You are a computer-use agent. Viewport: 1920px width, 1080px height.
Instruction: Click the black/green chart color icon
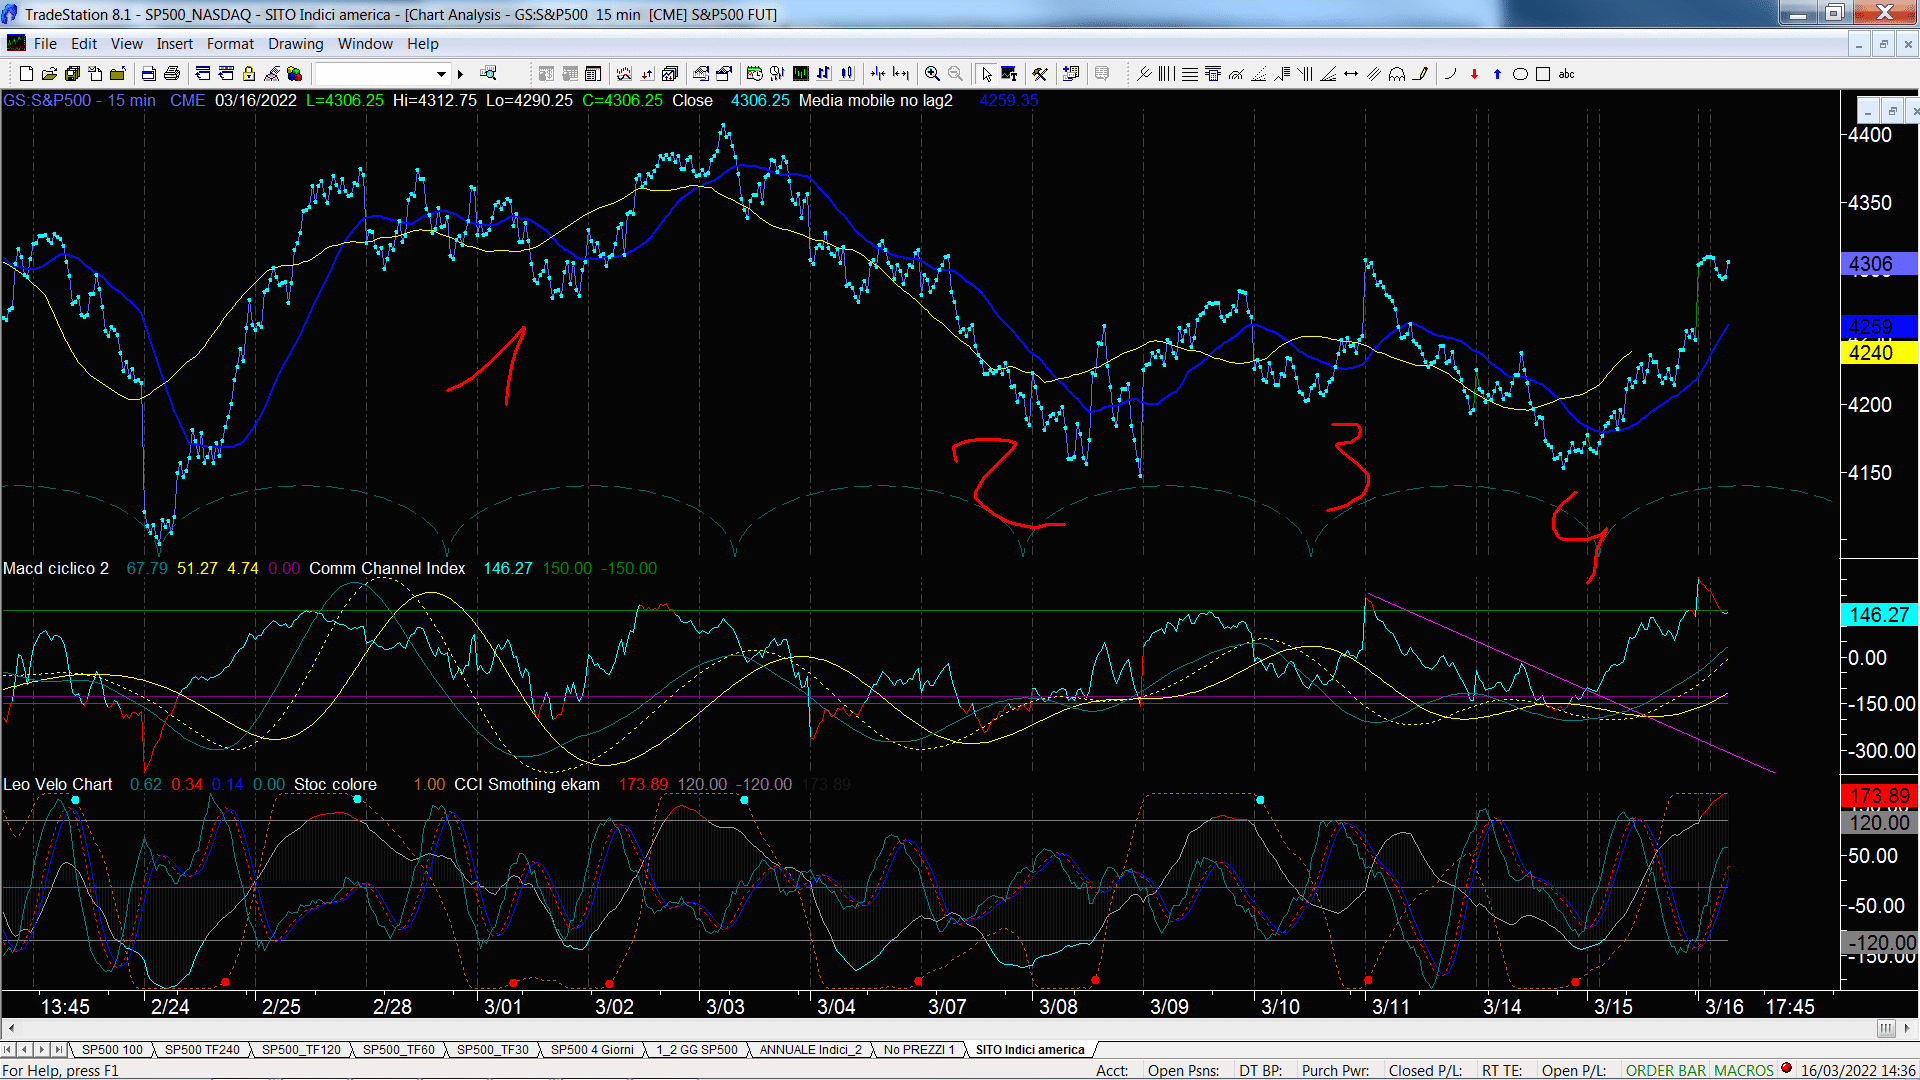coord(801,74)
